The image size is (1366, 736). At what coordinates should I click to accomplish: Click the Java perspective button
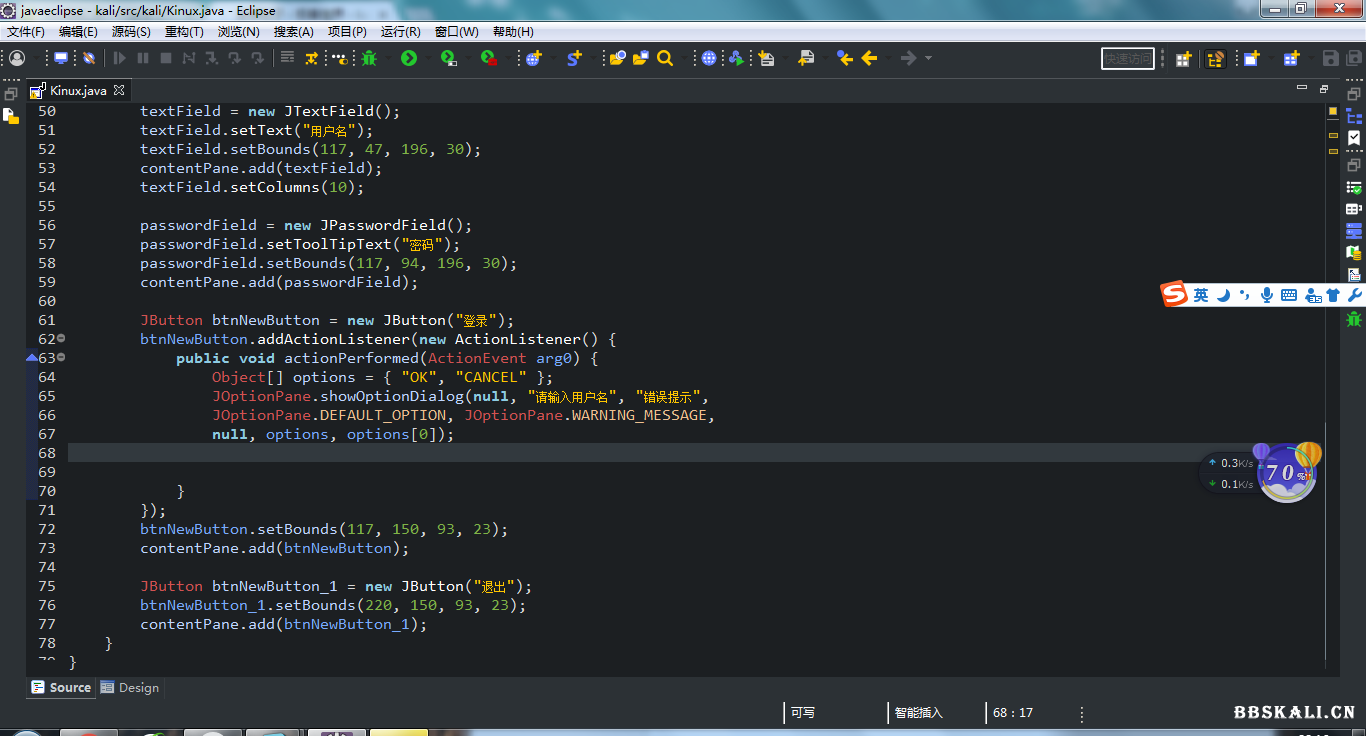click(1215, 59)
